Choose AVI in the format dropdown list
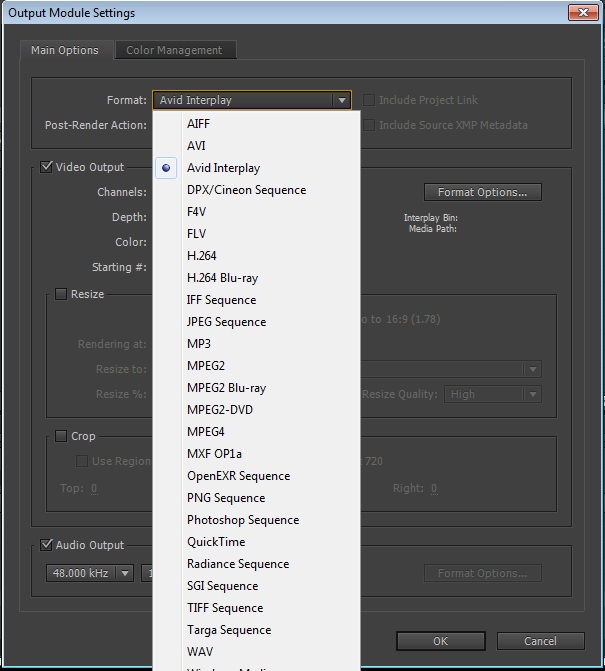Image resolution: width=605 pixels, height=671 pixels. coord(256,145)
